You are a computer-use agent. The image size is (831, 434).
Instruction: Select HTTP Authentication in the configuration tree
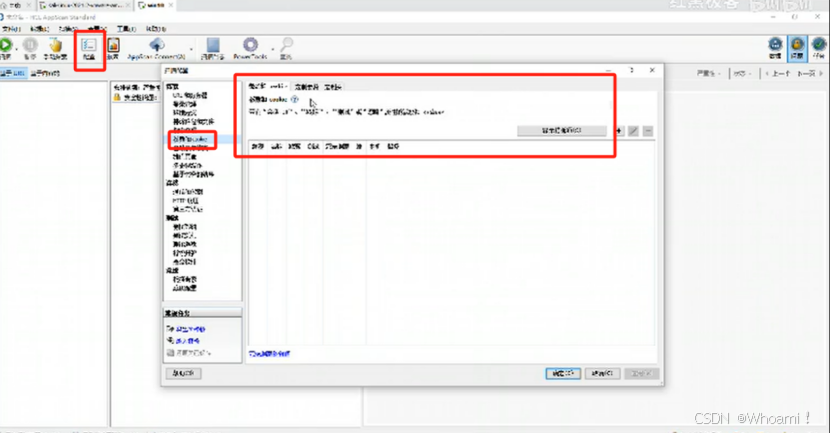(185, 201)
